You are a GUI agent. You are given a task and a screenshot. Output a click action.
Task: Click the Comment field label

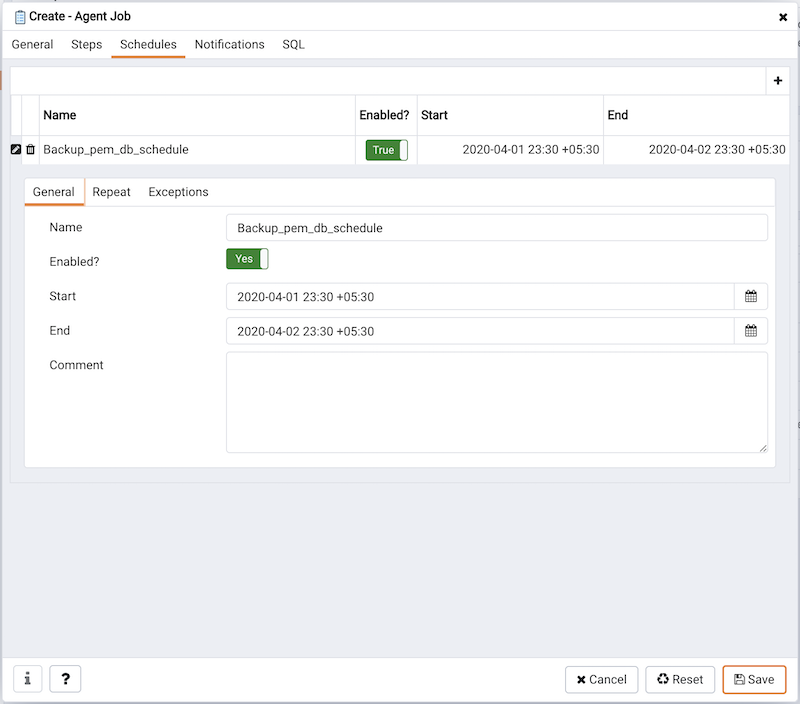(77, 365)
